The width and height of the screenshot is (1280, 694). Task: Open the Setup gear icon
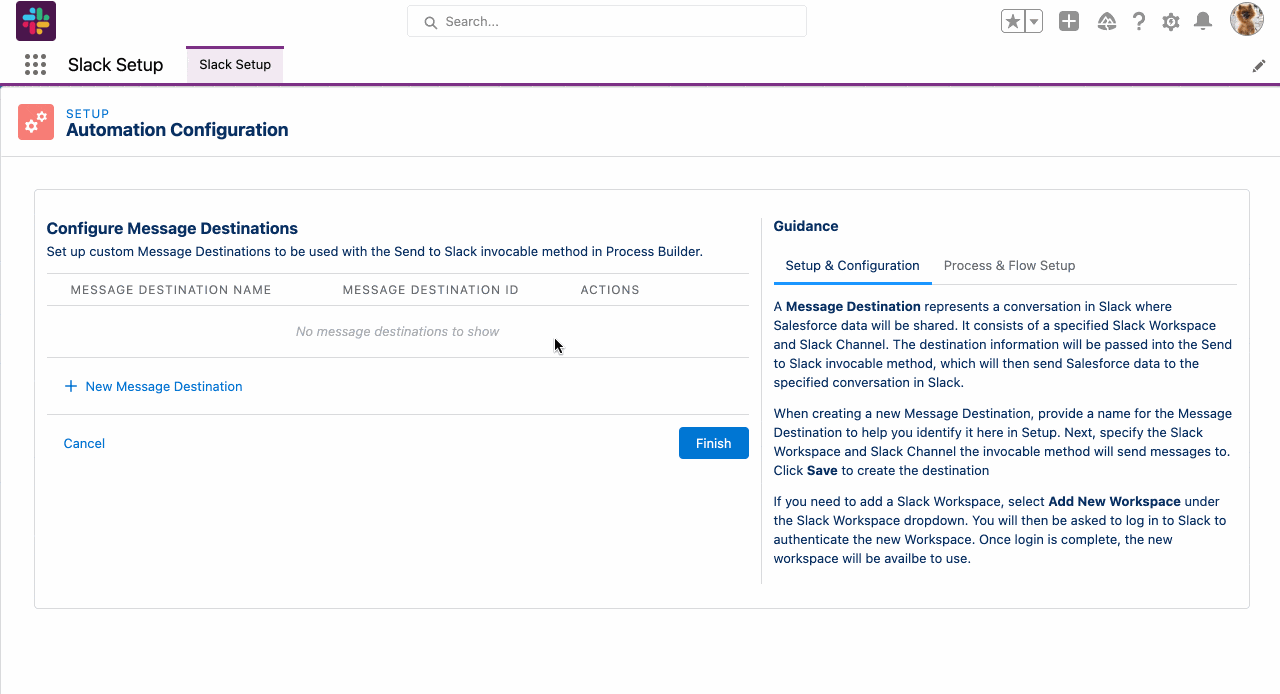(x=1171, y=21)
